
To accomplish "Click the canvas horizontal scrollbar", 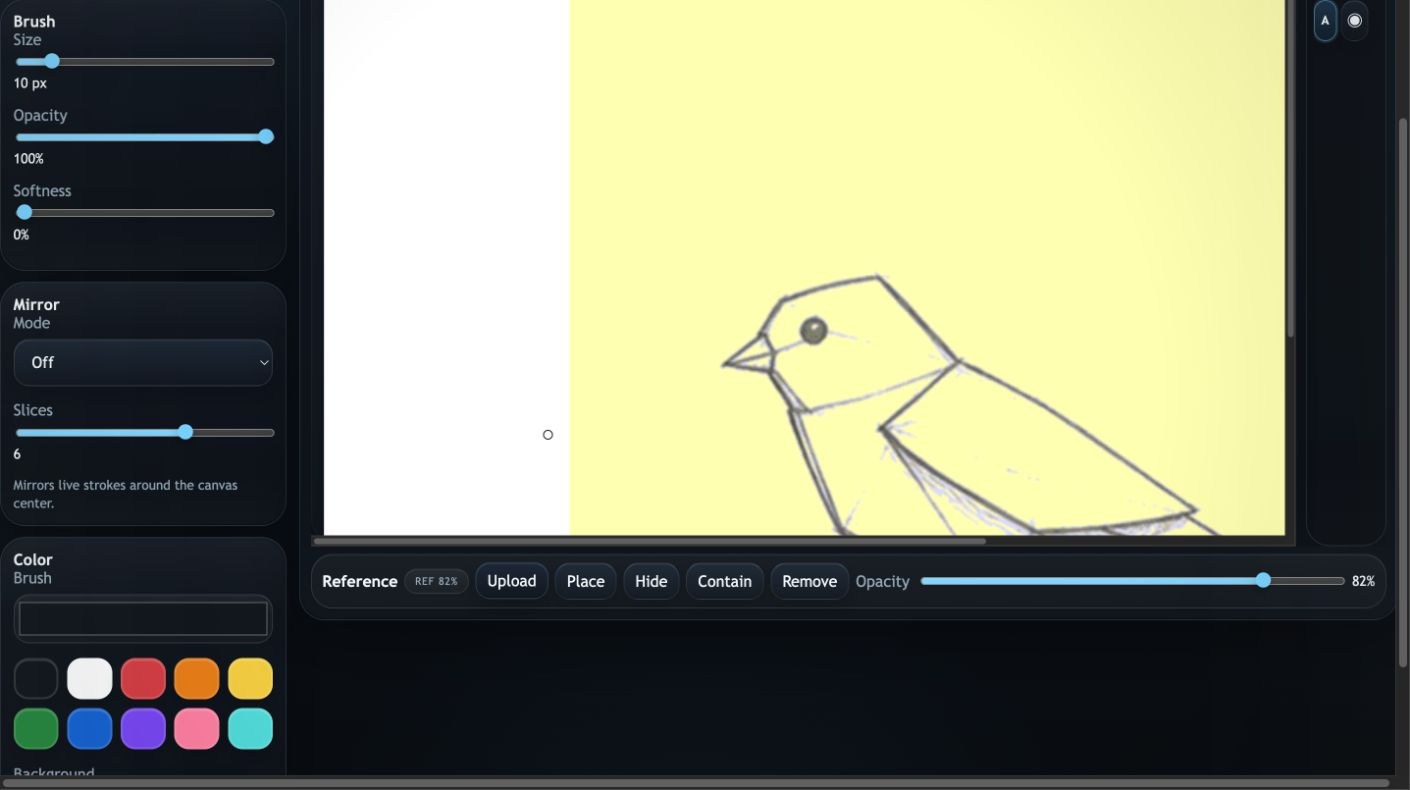I will [650, 541].
